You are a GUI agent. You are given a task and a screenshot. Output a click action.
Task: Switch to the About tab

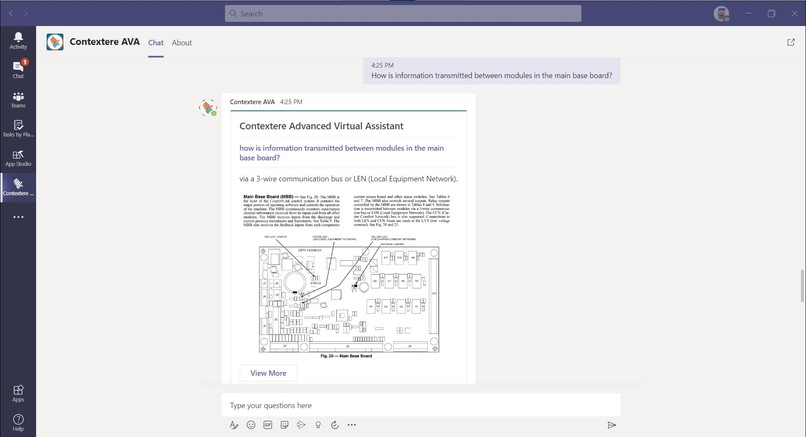pos(182,43)
